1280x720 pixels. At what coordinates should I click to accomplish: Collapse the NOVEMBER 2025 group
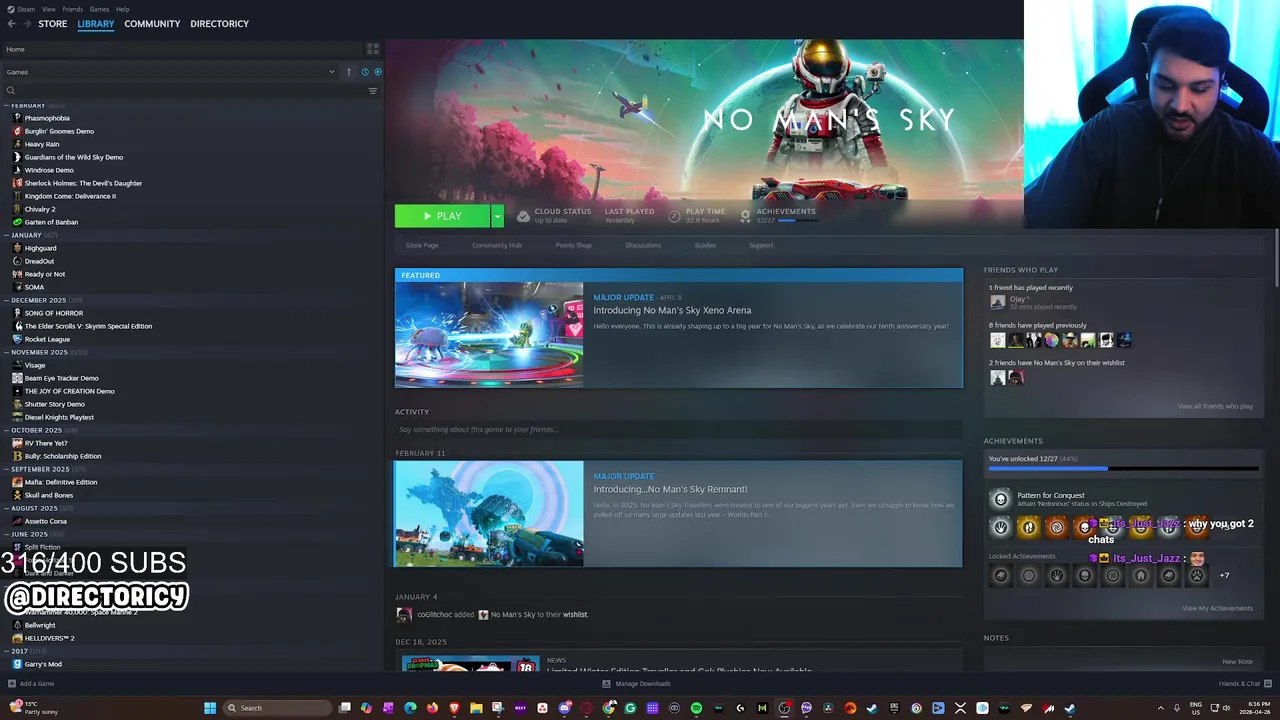tap(7, 352)
